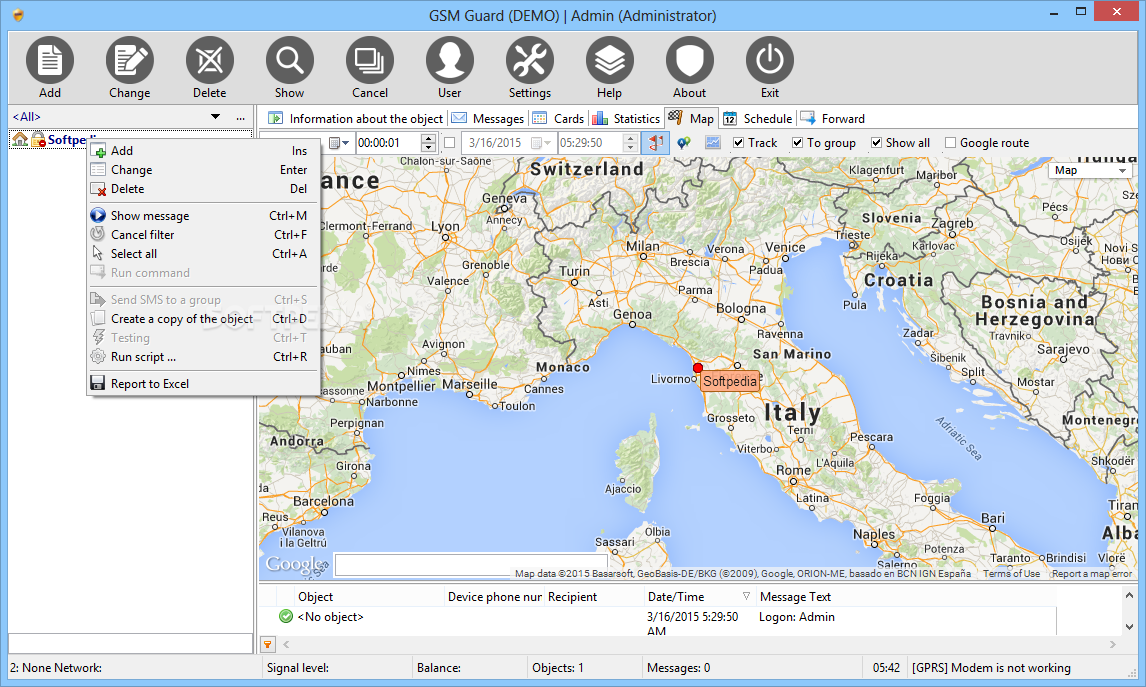
Task: Toggle the Show all checkbox
Action: [876, 143]
